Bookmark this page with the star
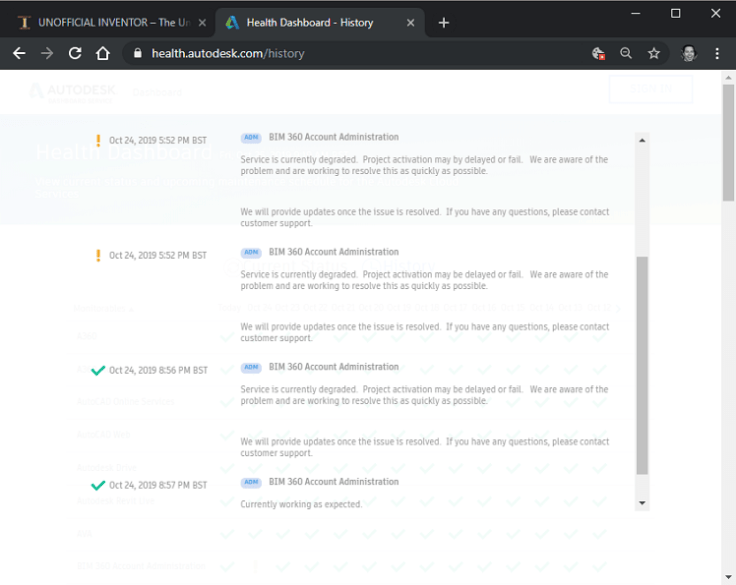Viewport: 736px width, 585px height. tap(654, 54)
